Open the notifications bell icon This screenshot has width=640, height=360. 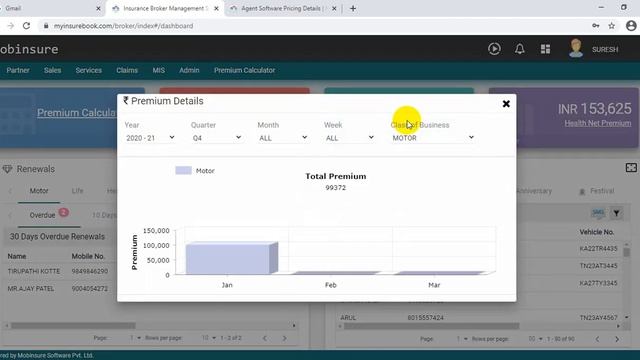520,49
